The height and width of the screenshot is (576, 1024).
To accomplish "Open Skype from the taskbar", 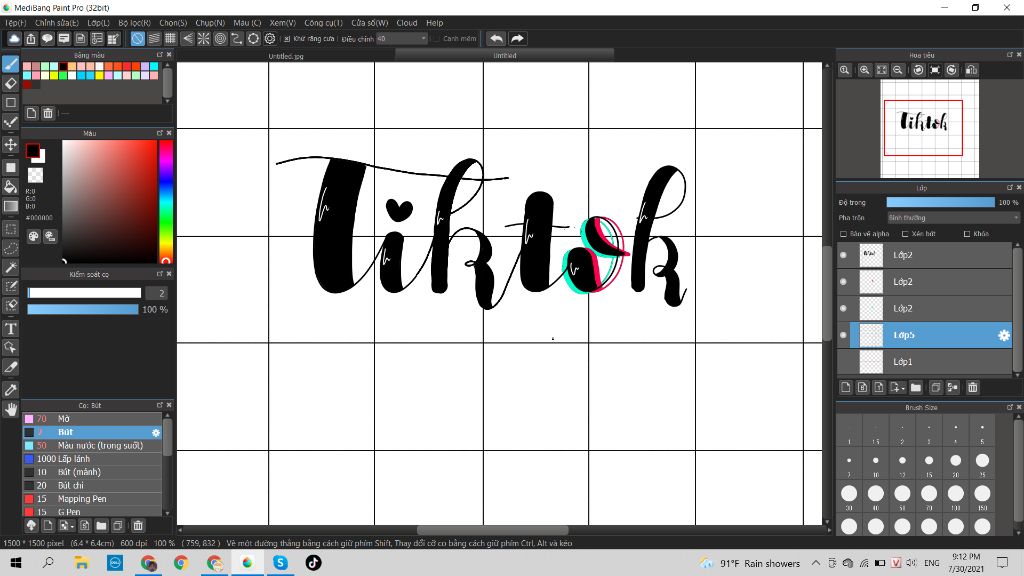I will coord(280,562).
